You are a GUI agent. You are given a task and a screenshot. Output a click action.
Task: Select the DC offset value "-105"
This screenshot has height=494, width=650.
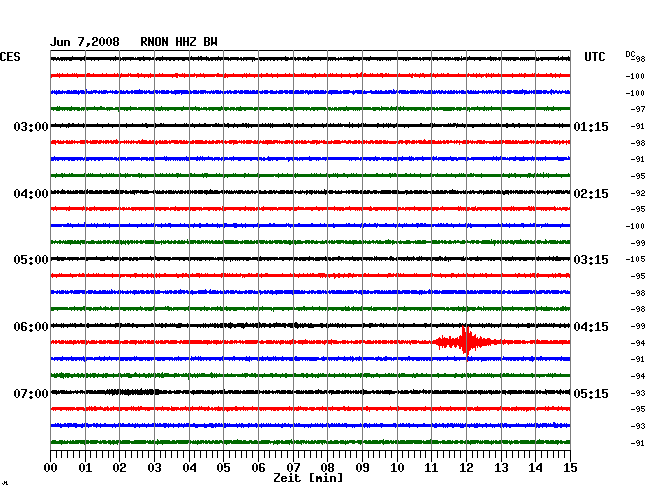635,259
